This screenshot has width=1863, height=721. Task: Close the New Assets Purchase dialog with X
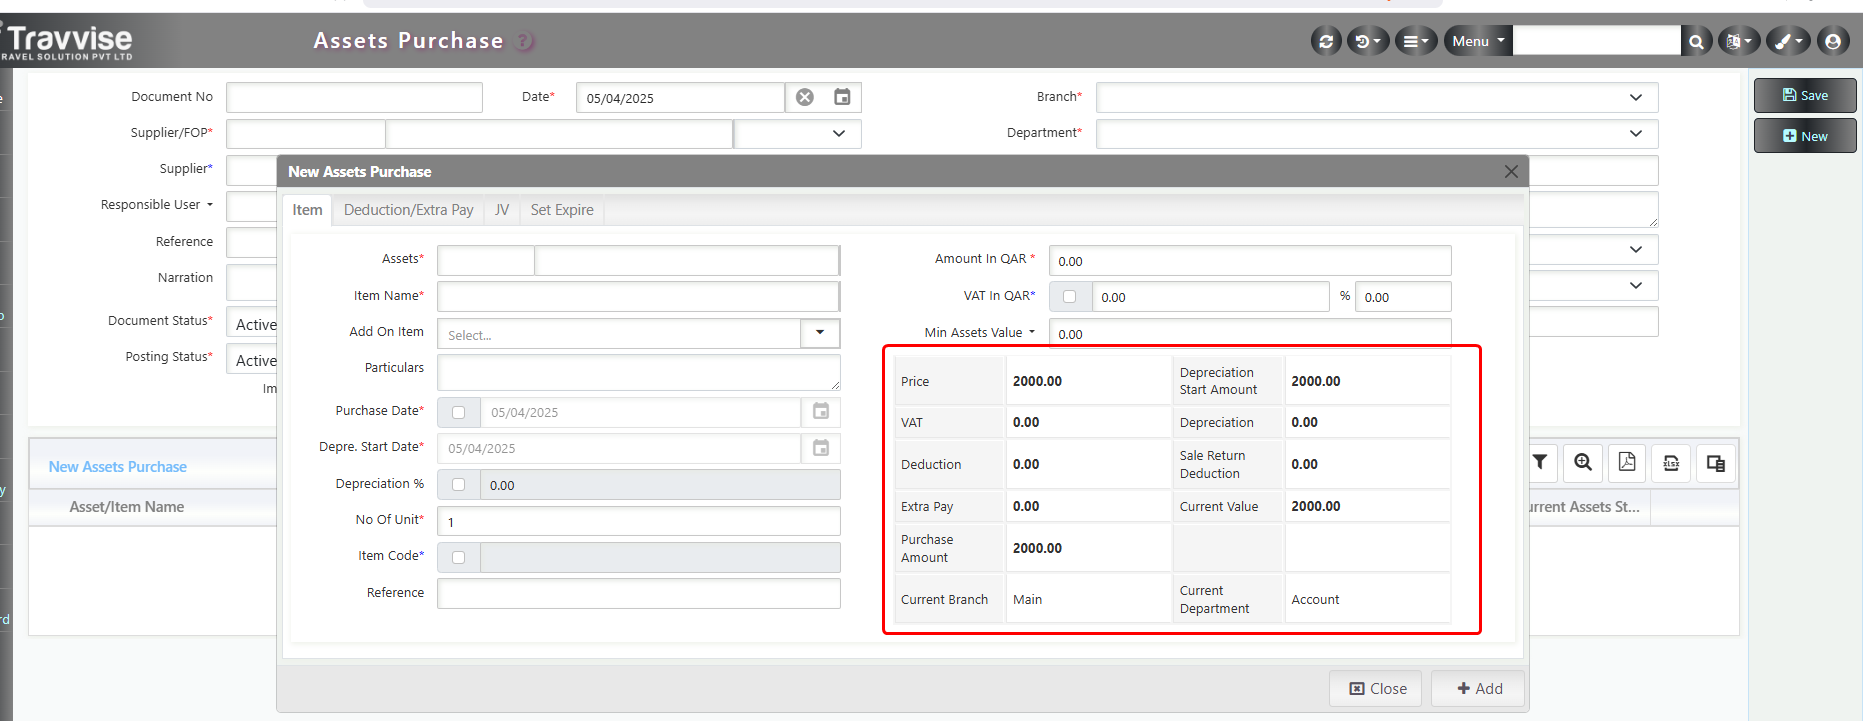coord(1511,172)
